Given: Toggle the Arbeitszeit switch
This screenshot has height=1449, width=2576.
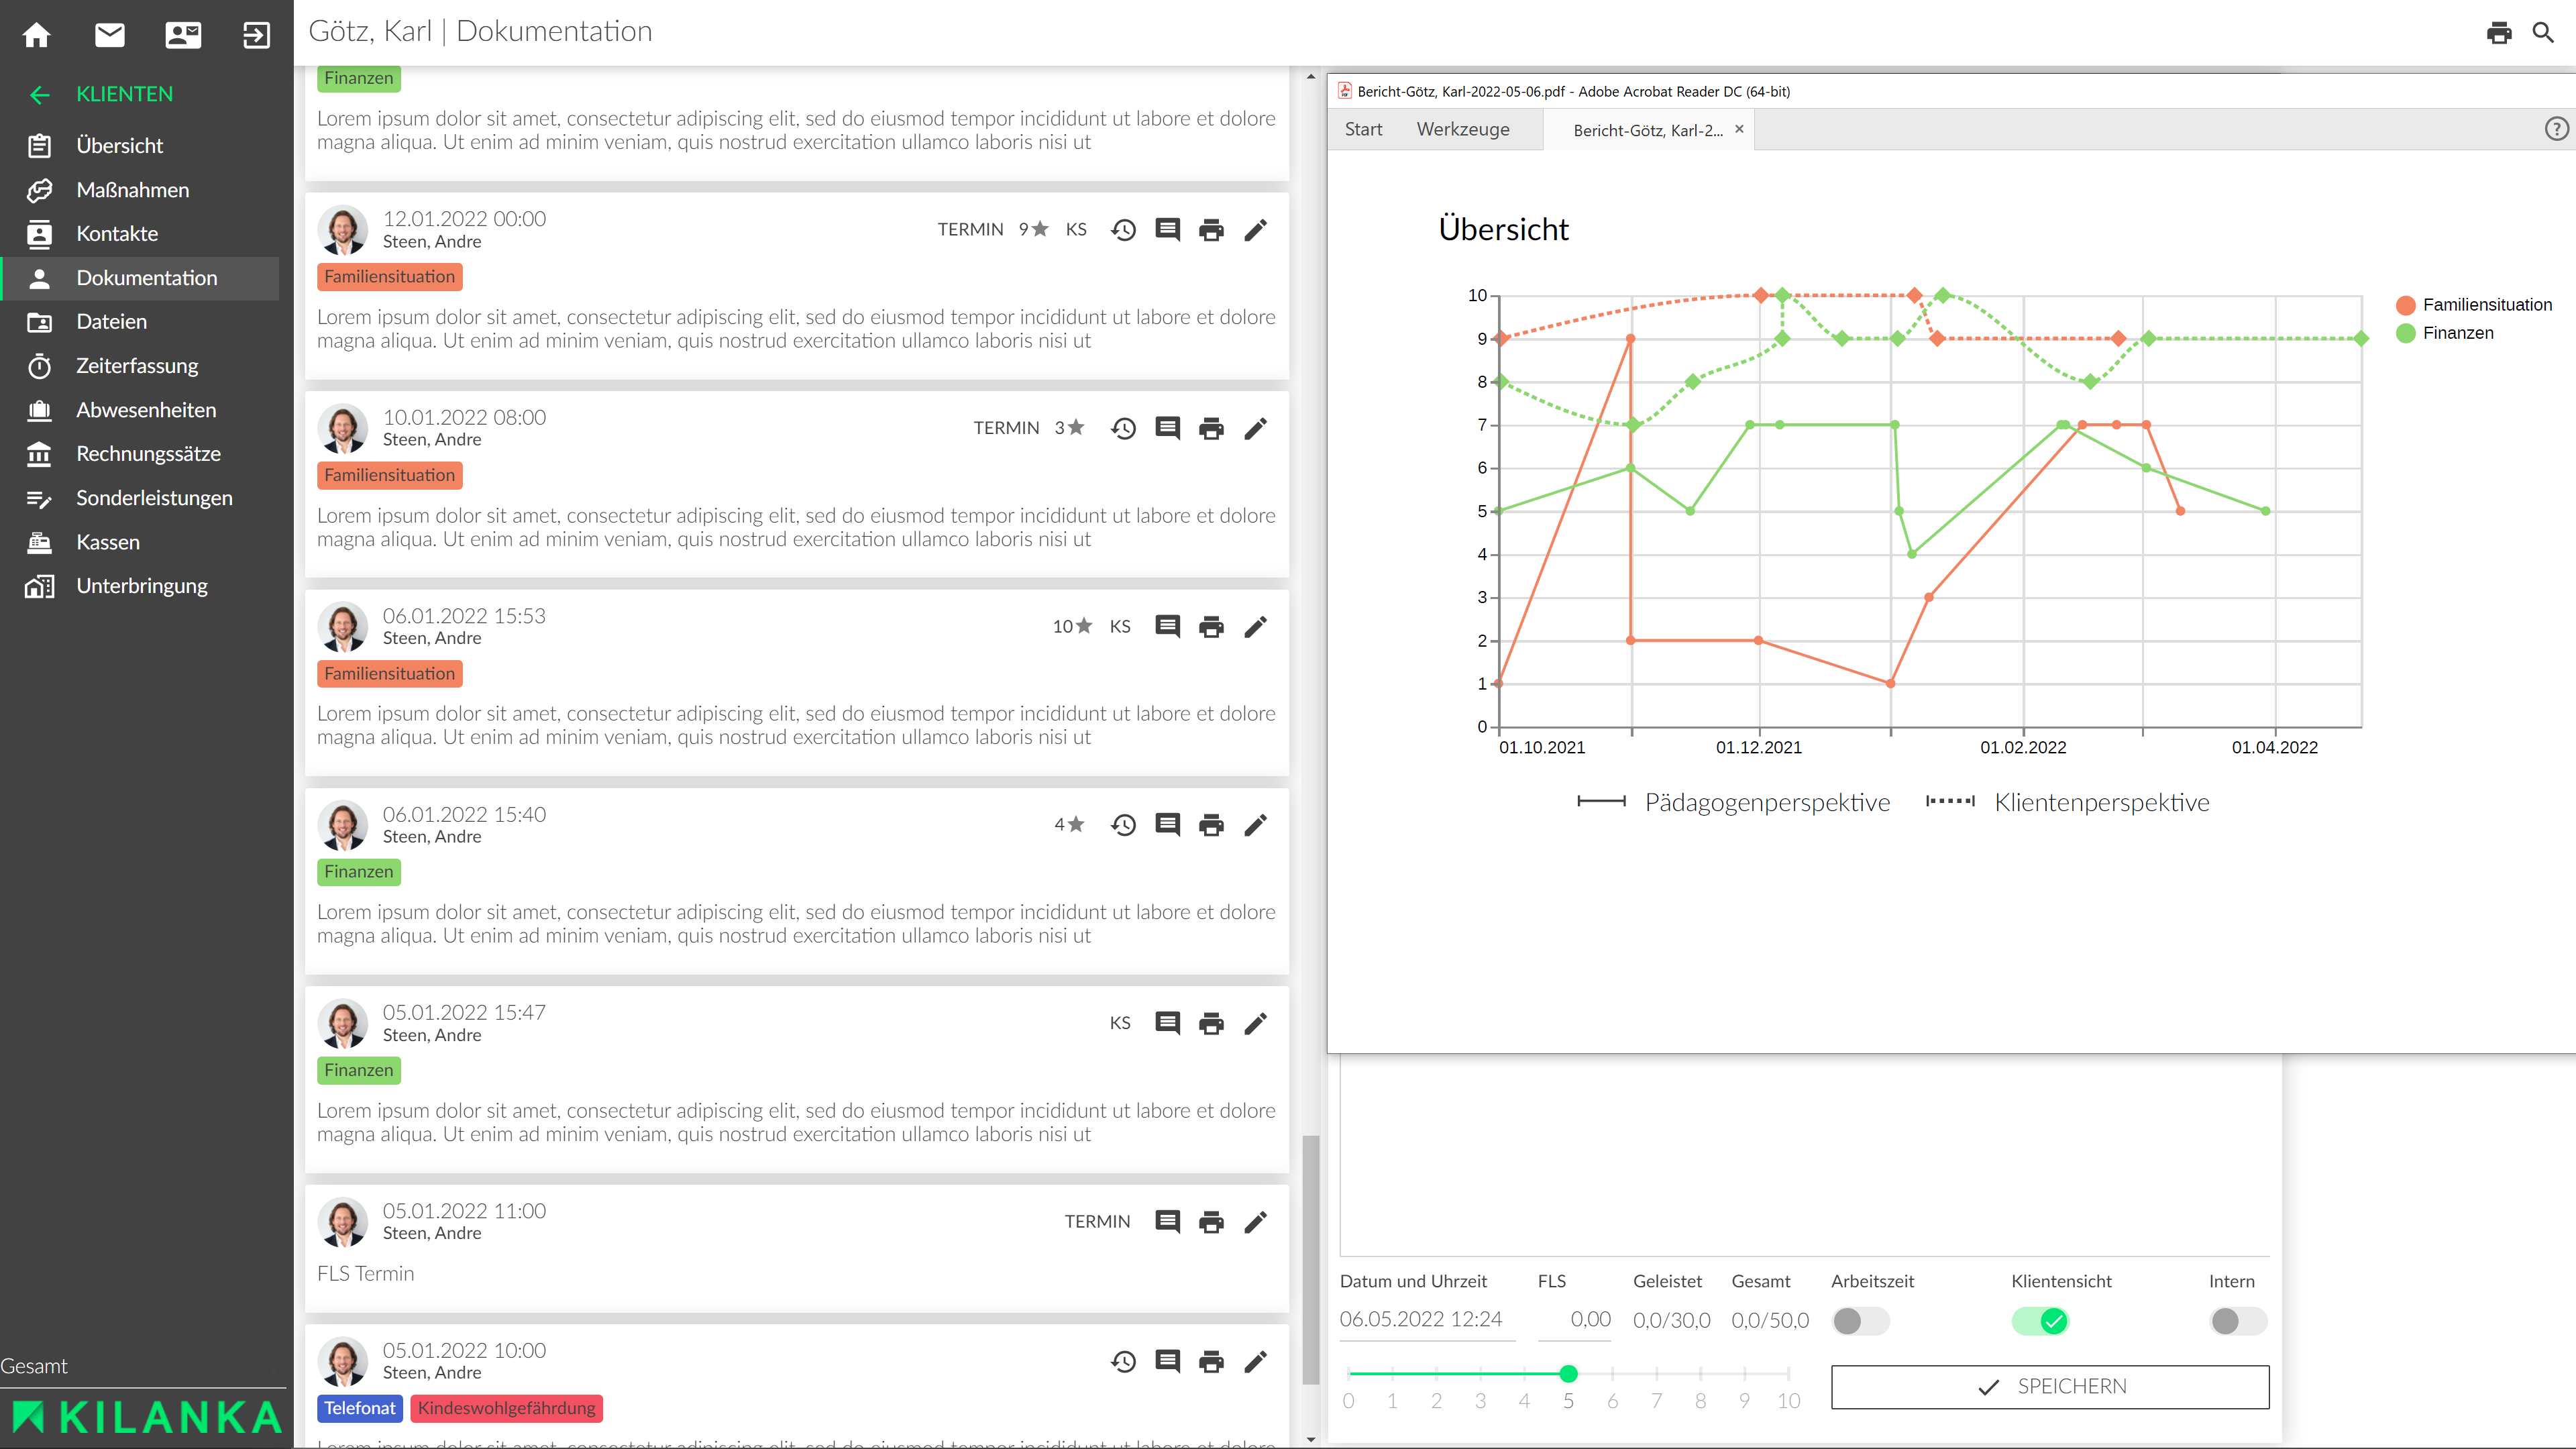Looking at the screenshot, I should (1860, 1321).
